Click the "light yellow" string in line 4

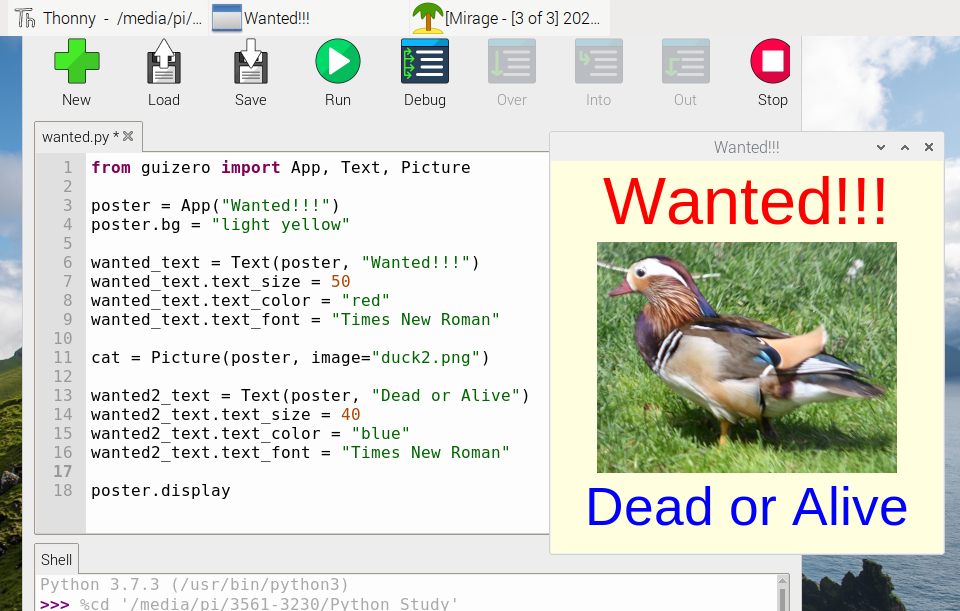(x=280, y=224)
